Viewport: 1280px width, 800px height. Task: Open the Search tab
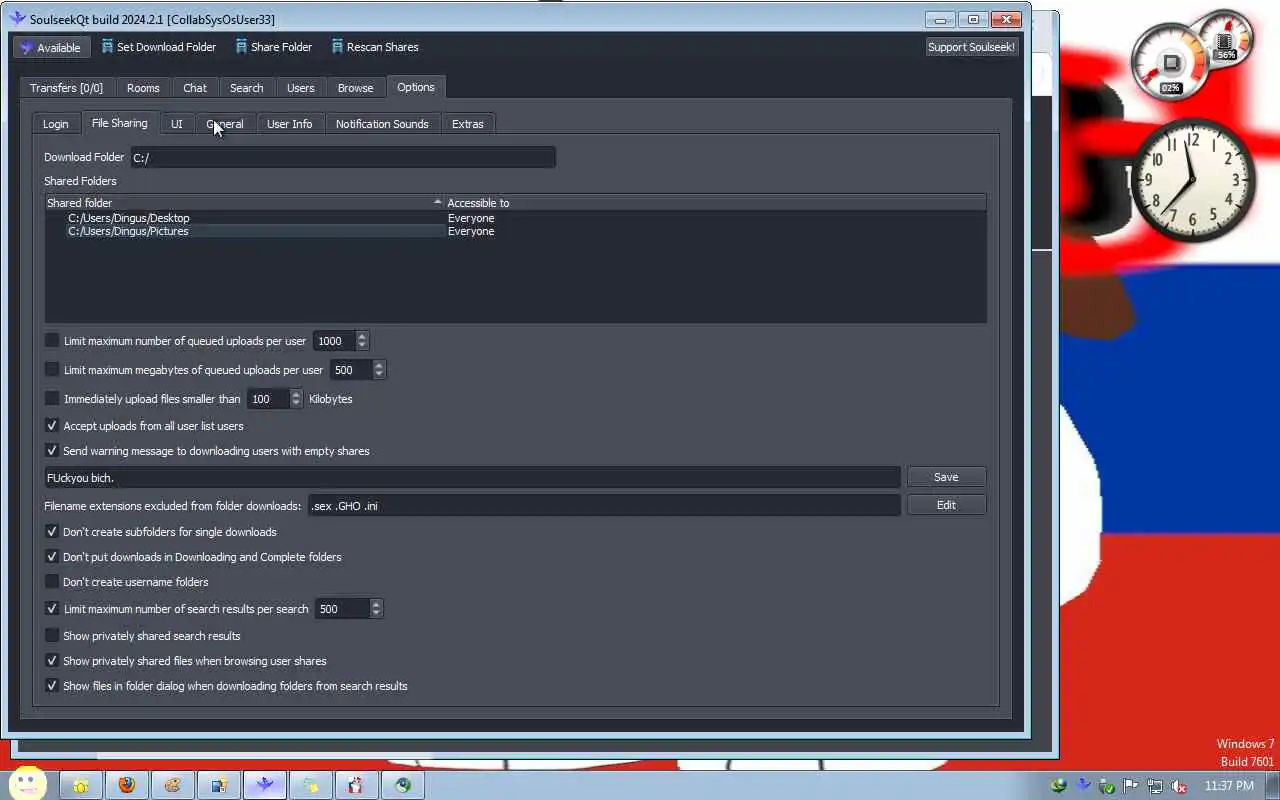246,88
